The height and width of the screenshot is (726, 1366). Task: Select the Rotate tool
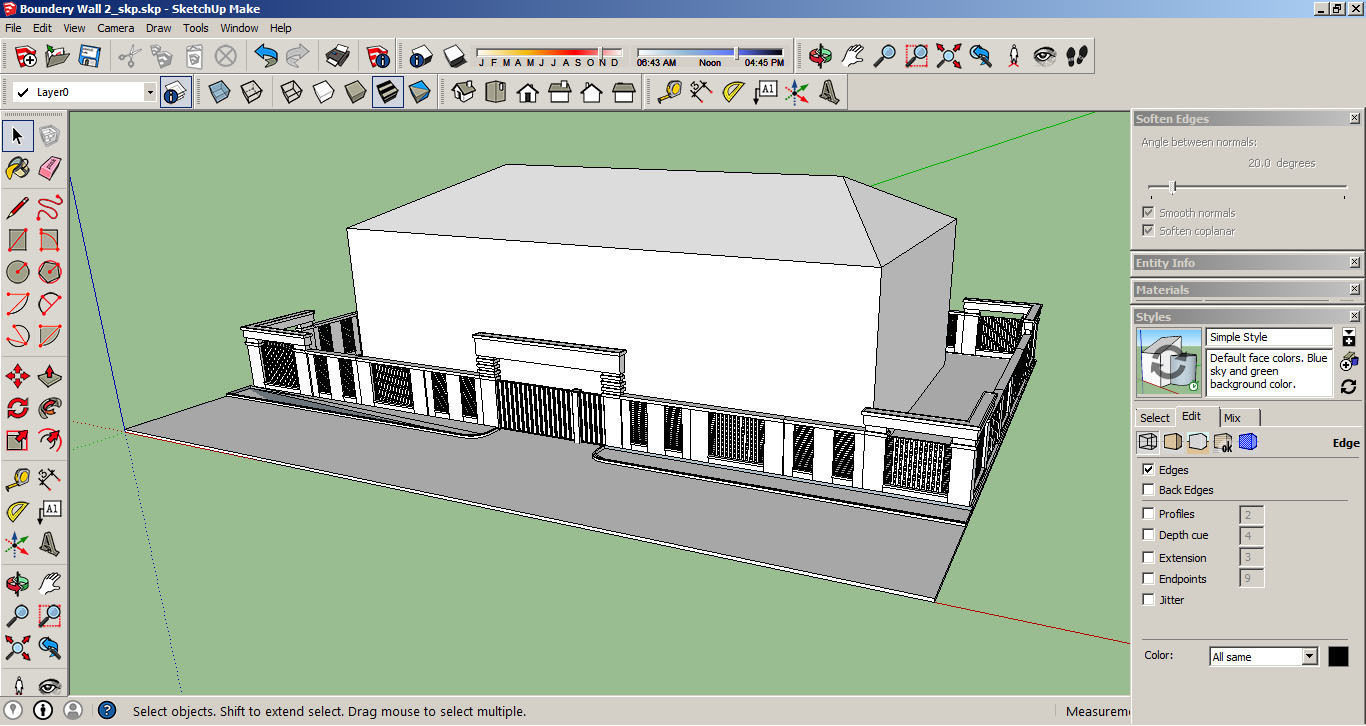pos(18,408)
